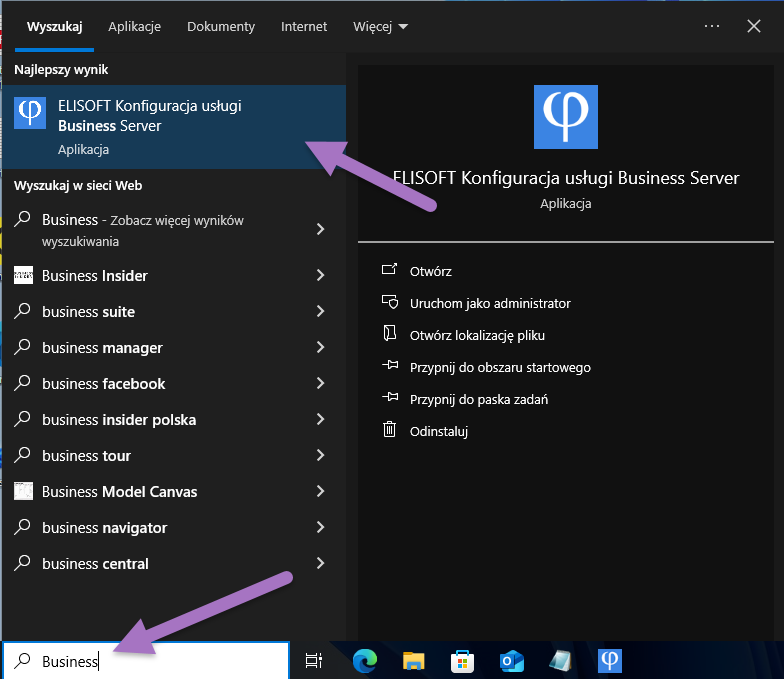Expand the 'business central' suggestion arrow
This screenshot has height=679, width=784.
point(320,564)
